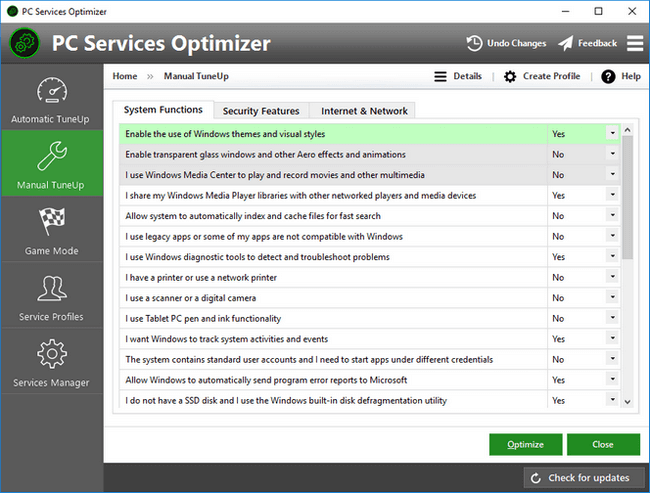Click Check for updates button
This screenshot has height=493, width=650.
(x=584, y=478)
